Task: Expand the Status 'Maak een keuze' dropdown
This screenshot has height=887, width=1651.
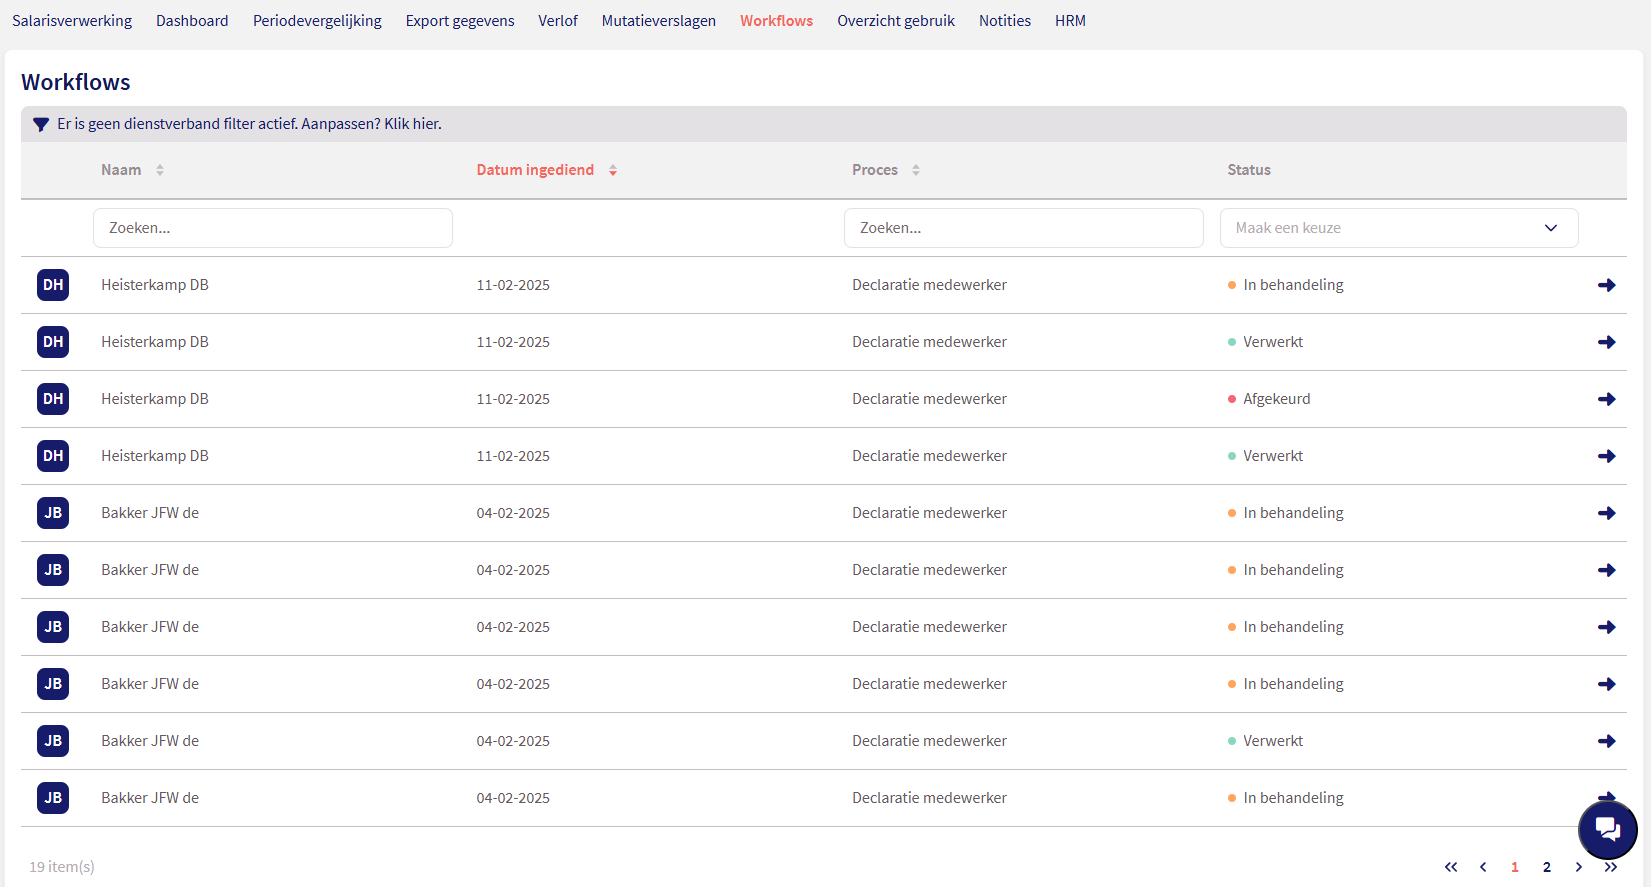Action: click(x=1398, y=228)
